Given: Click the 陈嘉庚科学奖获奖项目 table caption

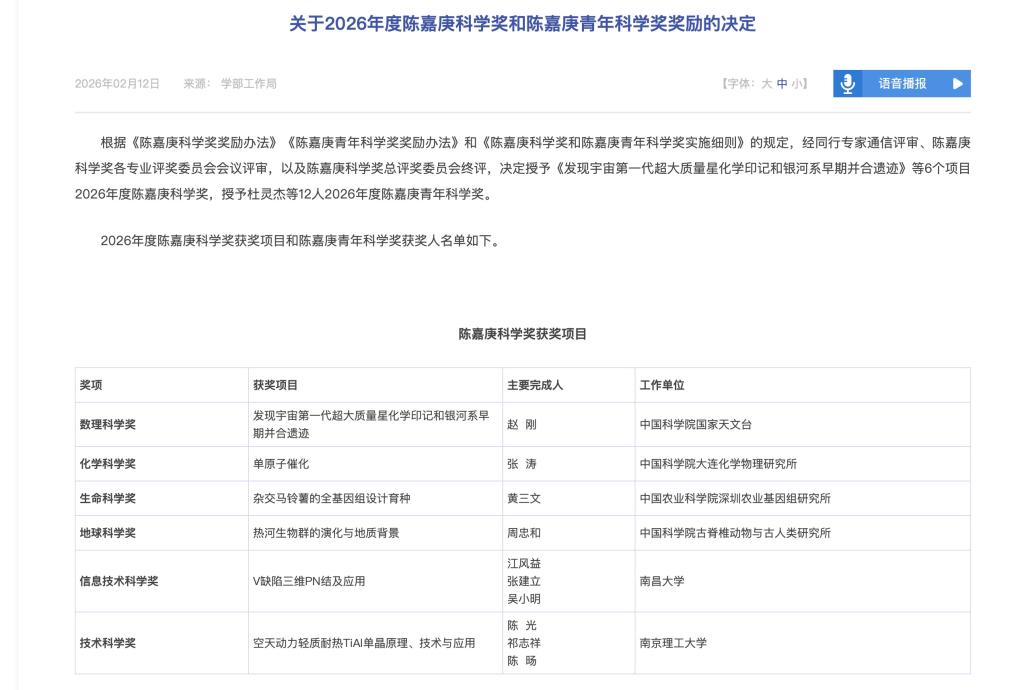Looking at the screenshot, I should tap(522, 334).
